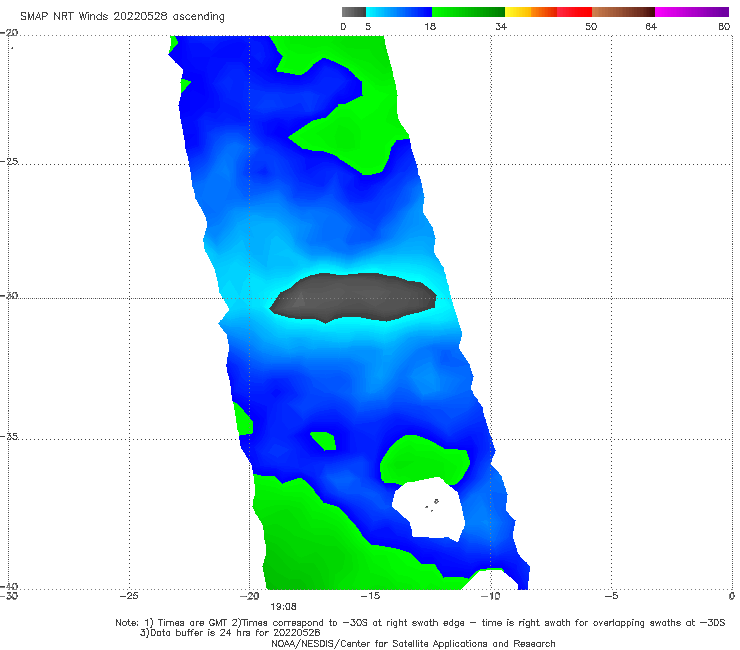Click the longitude label "-5" on the bottom axis
The width and height of the screenshot is (740, 650).
click(611, 596)
